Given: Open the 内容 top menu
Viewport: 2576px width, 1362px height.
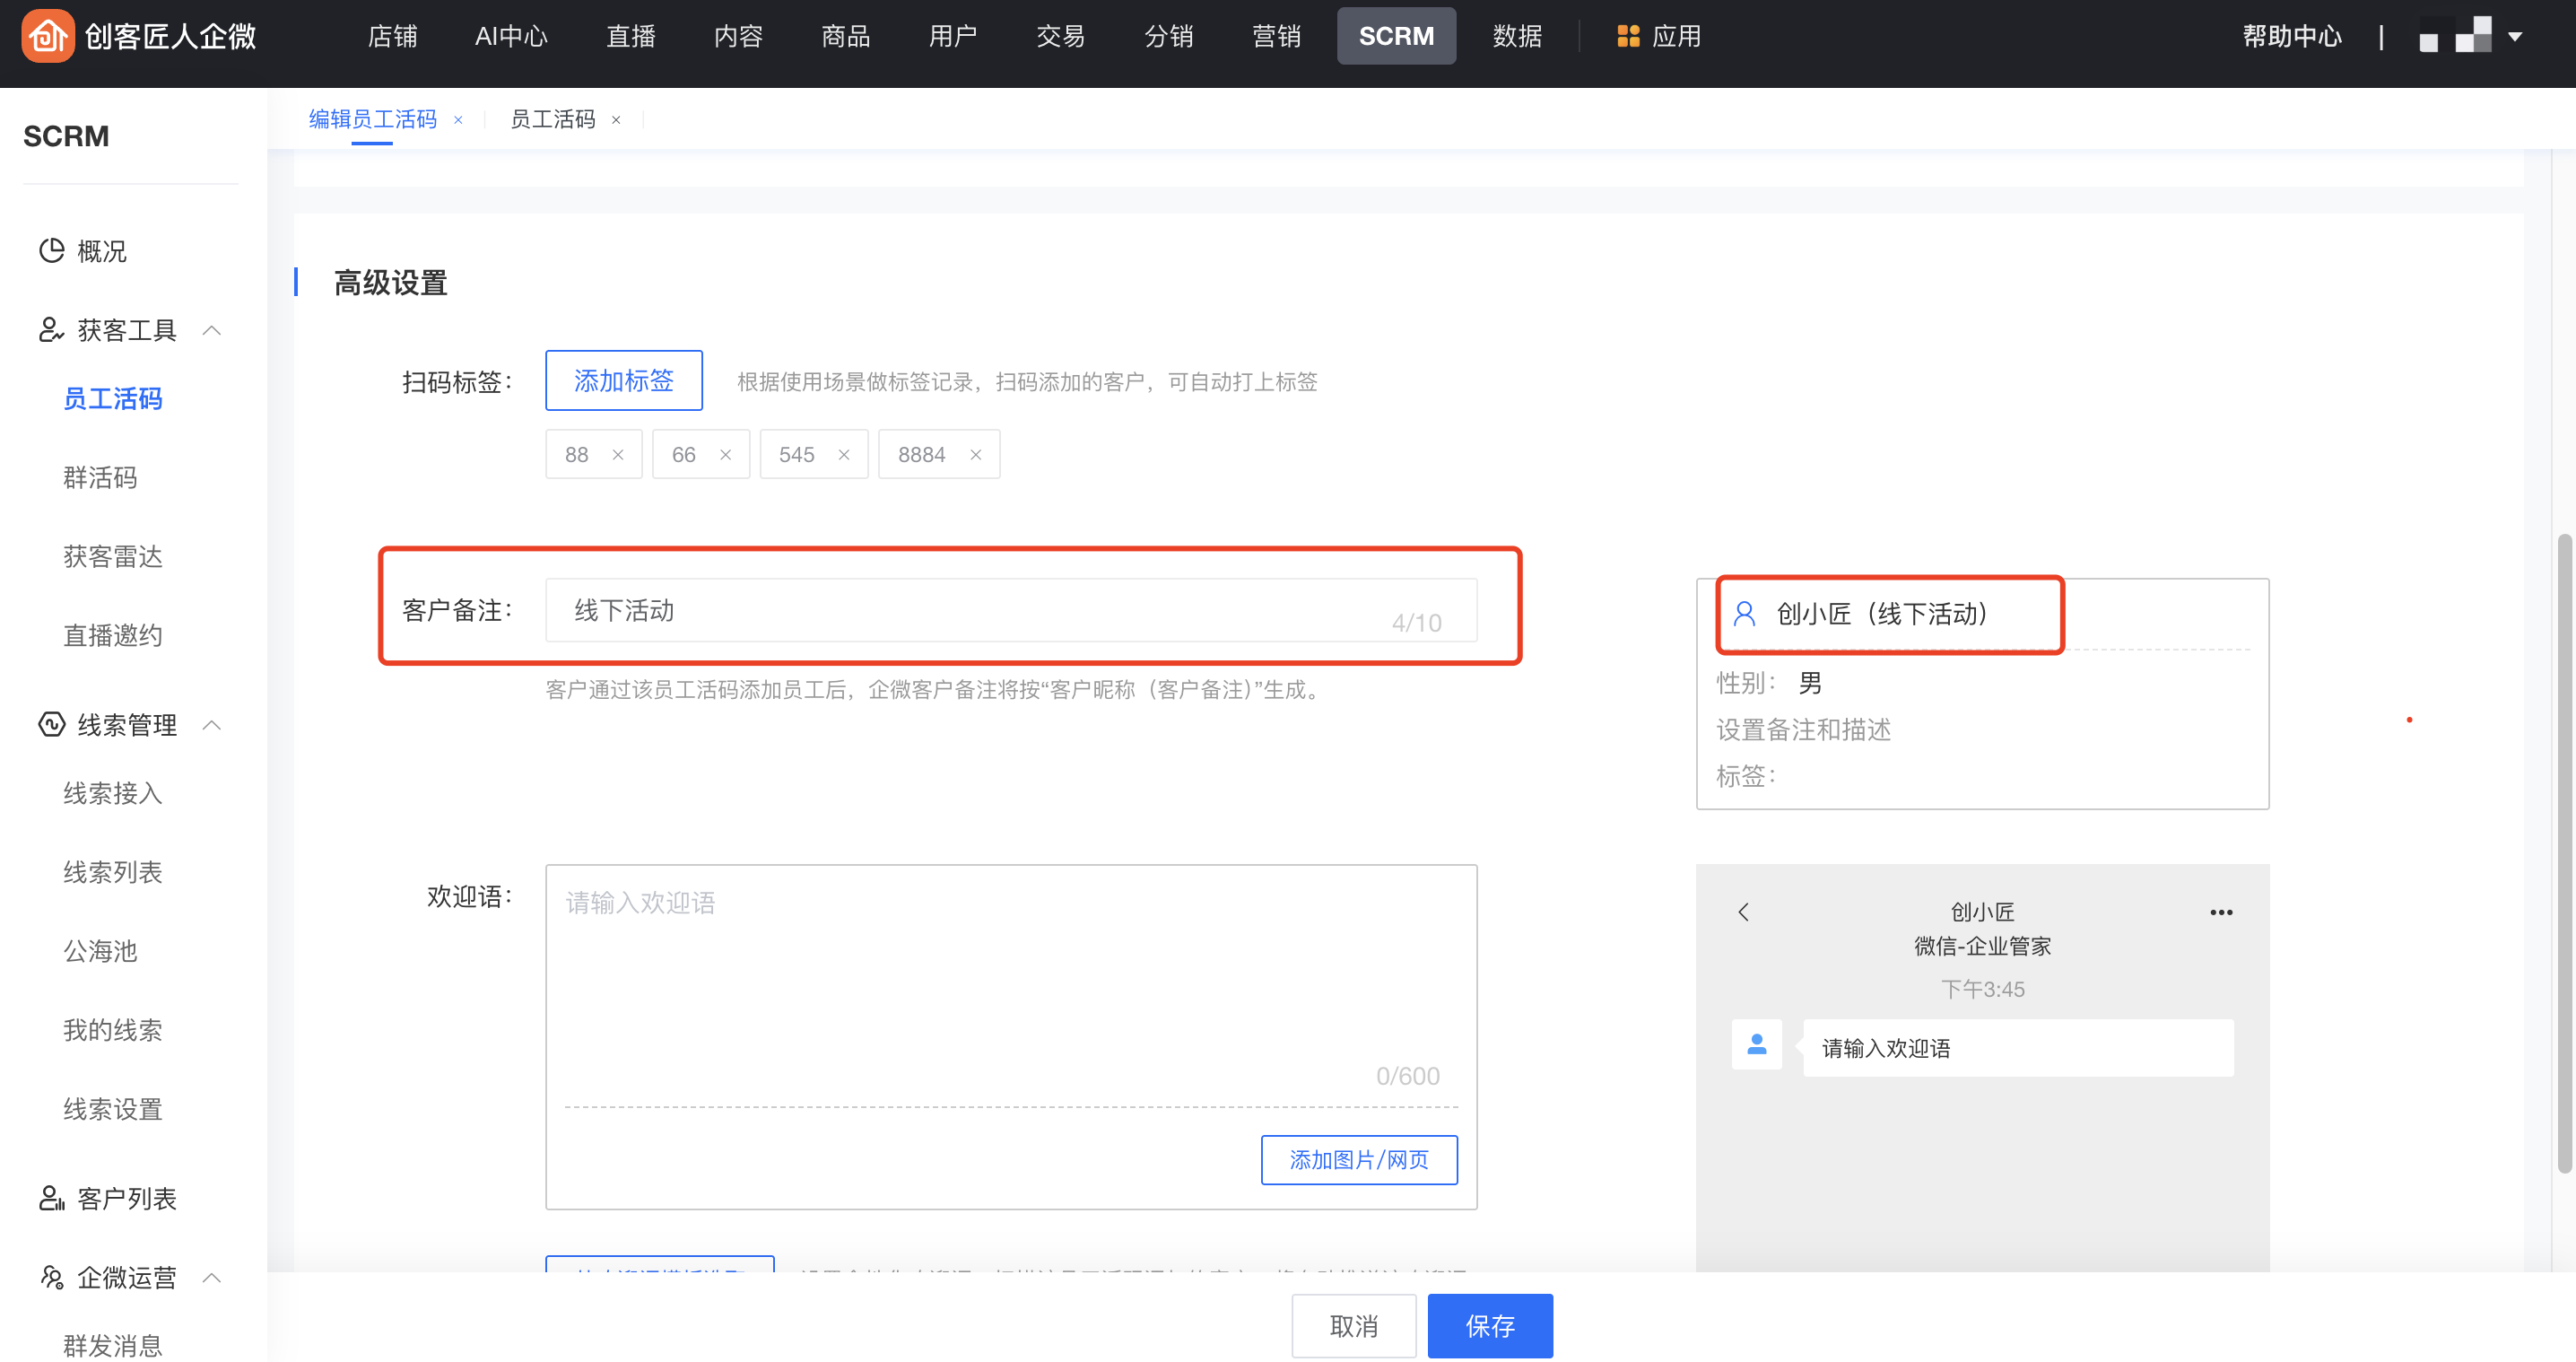Looking at the screenshot, I should click(x=738, y=37).
